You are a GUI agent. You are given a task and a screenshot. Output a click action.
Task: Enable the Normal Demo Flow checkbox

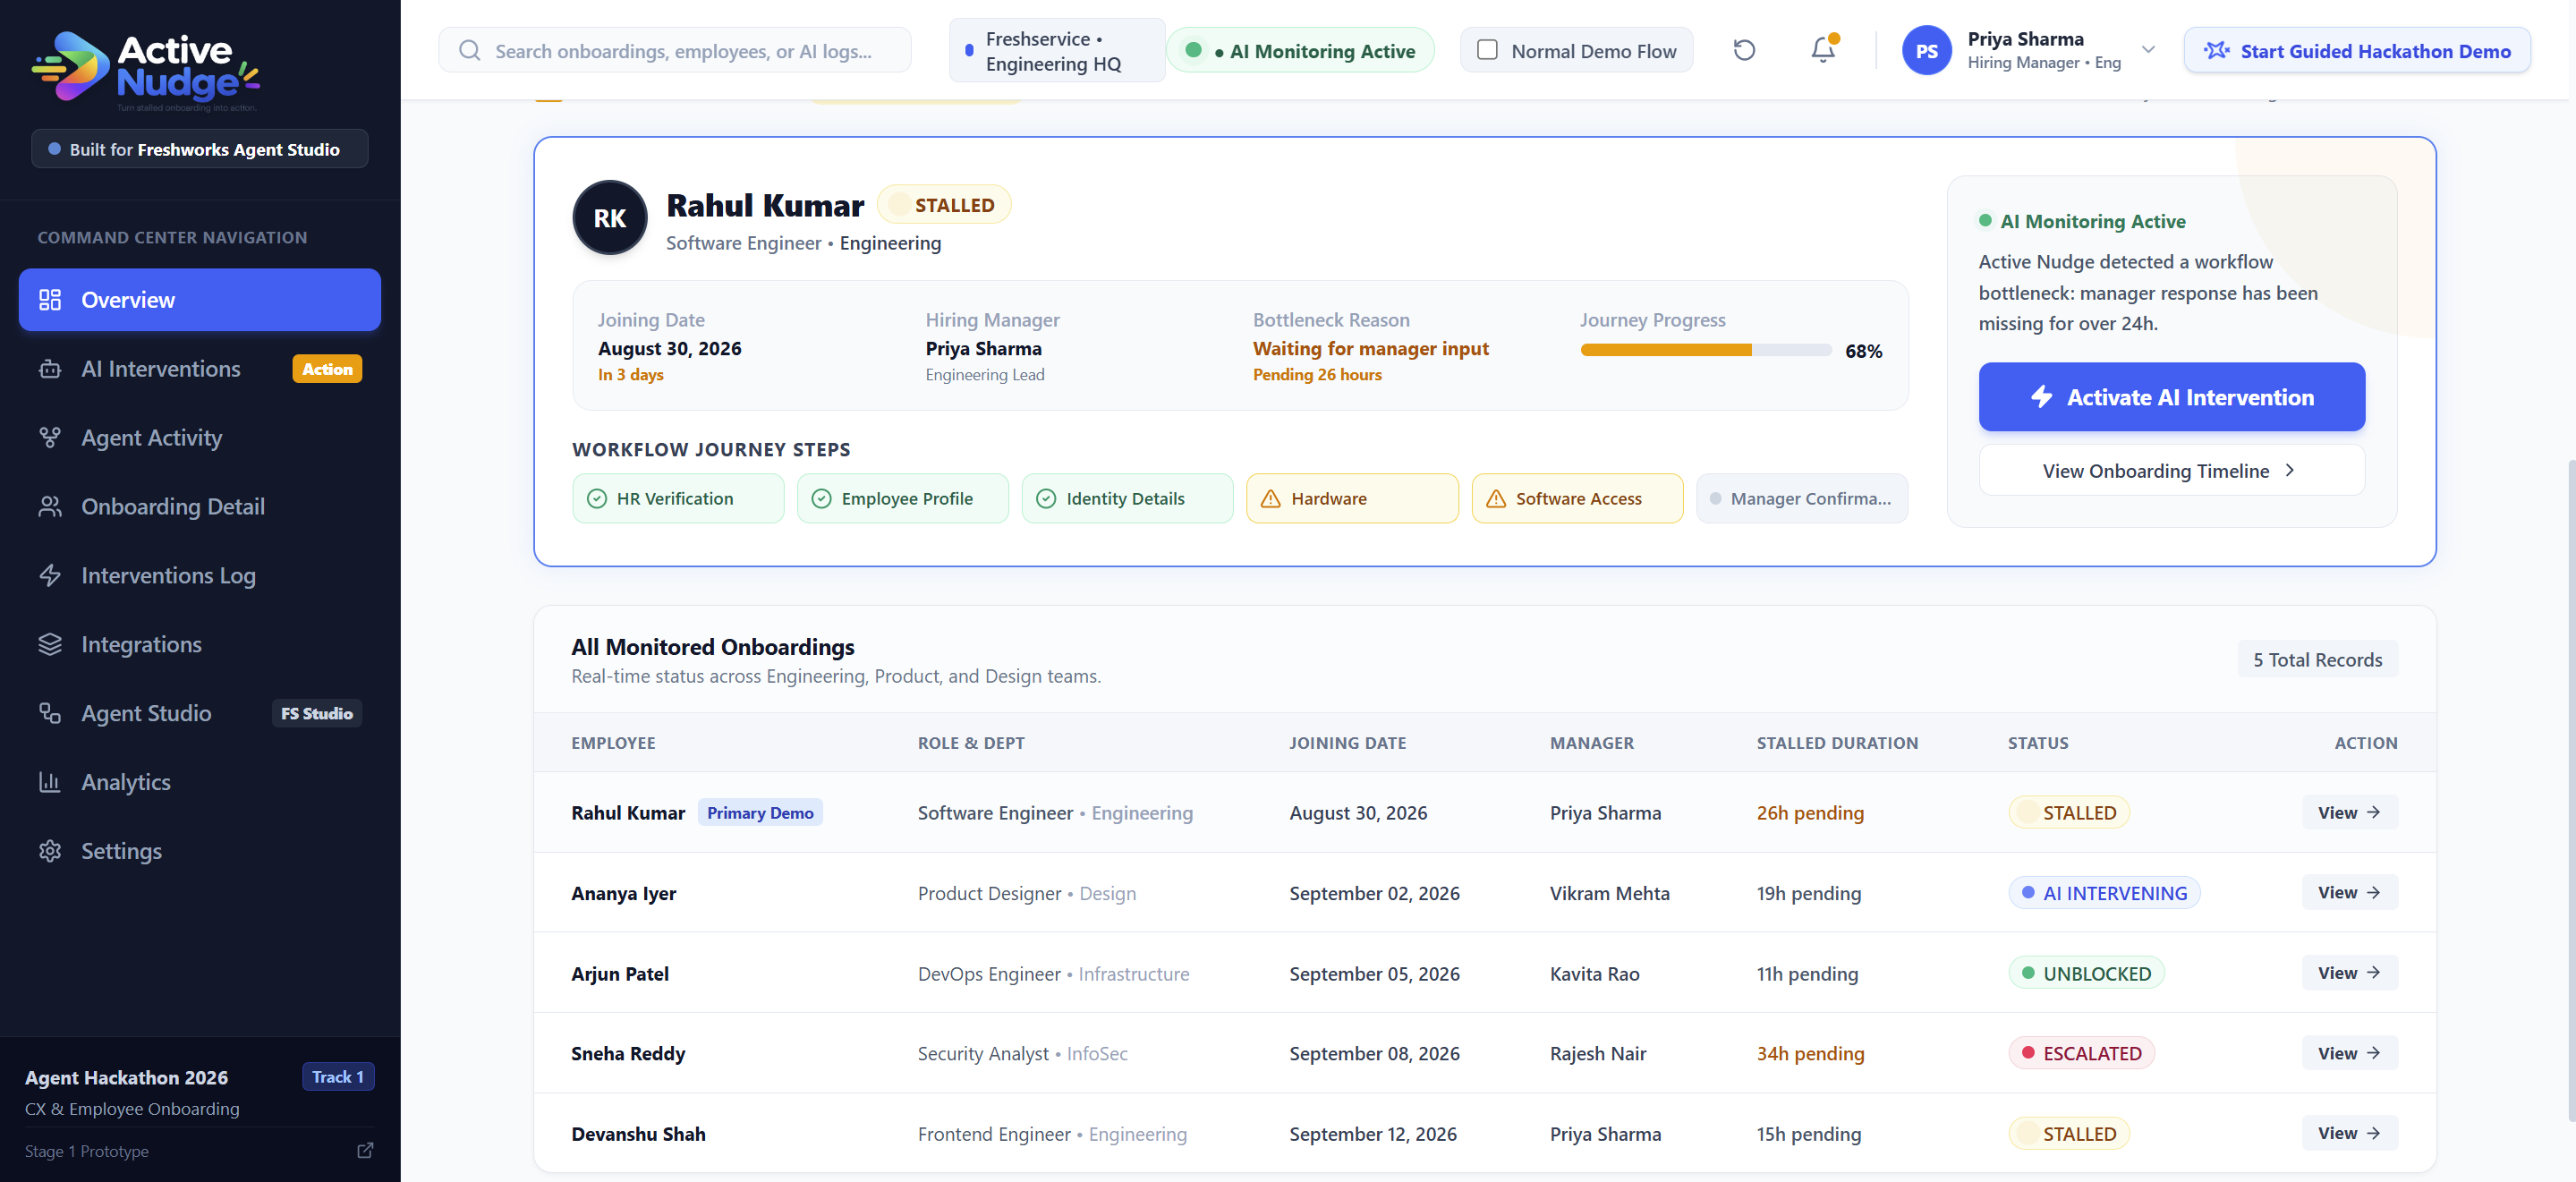pos(1487,50)
